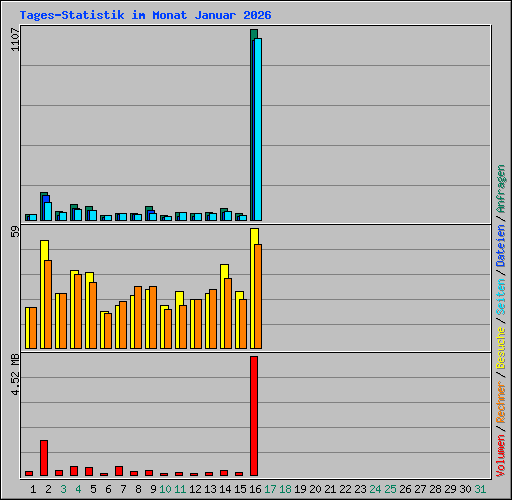Click the cyan pages bar for day 2
The image size is (512, 500).
[x=48, y=211]
